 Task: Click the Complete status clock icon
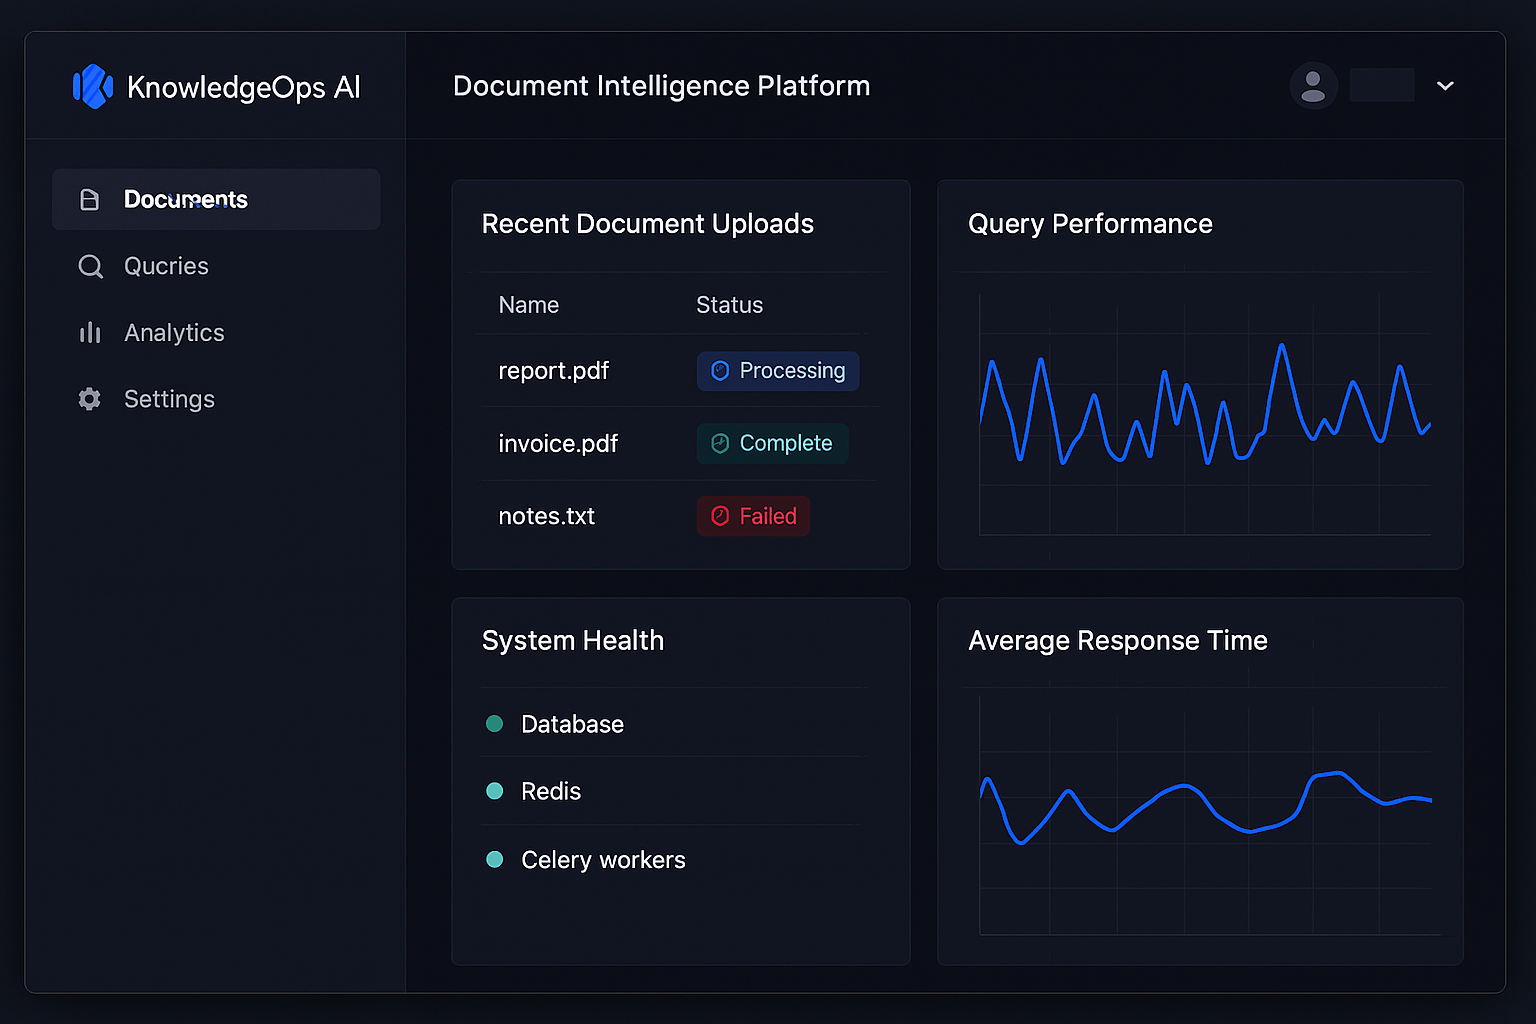720,444
